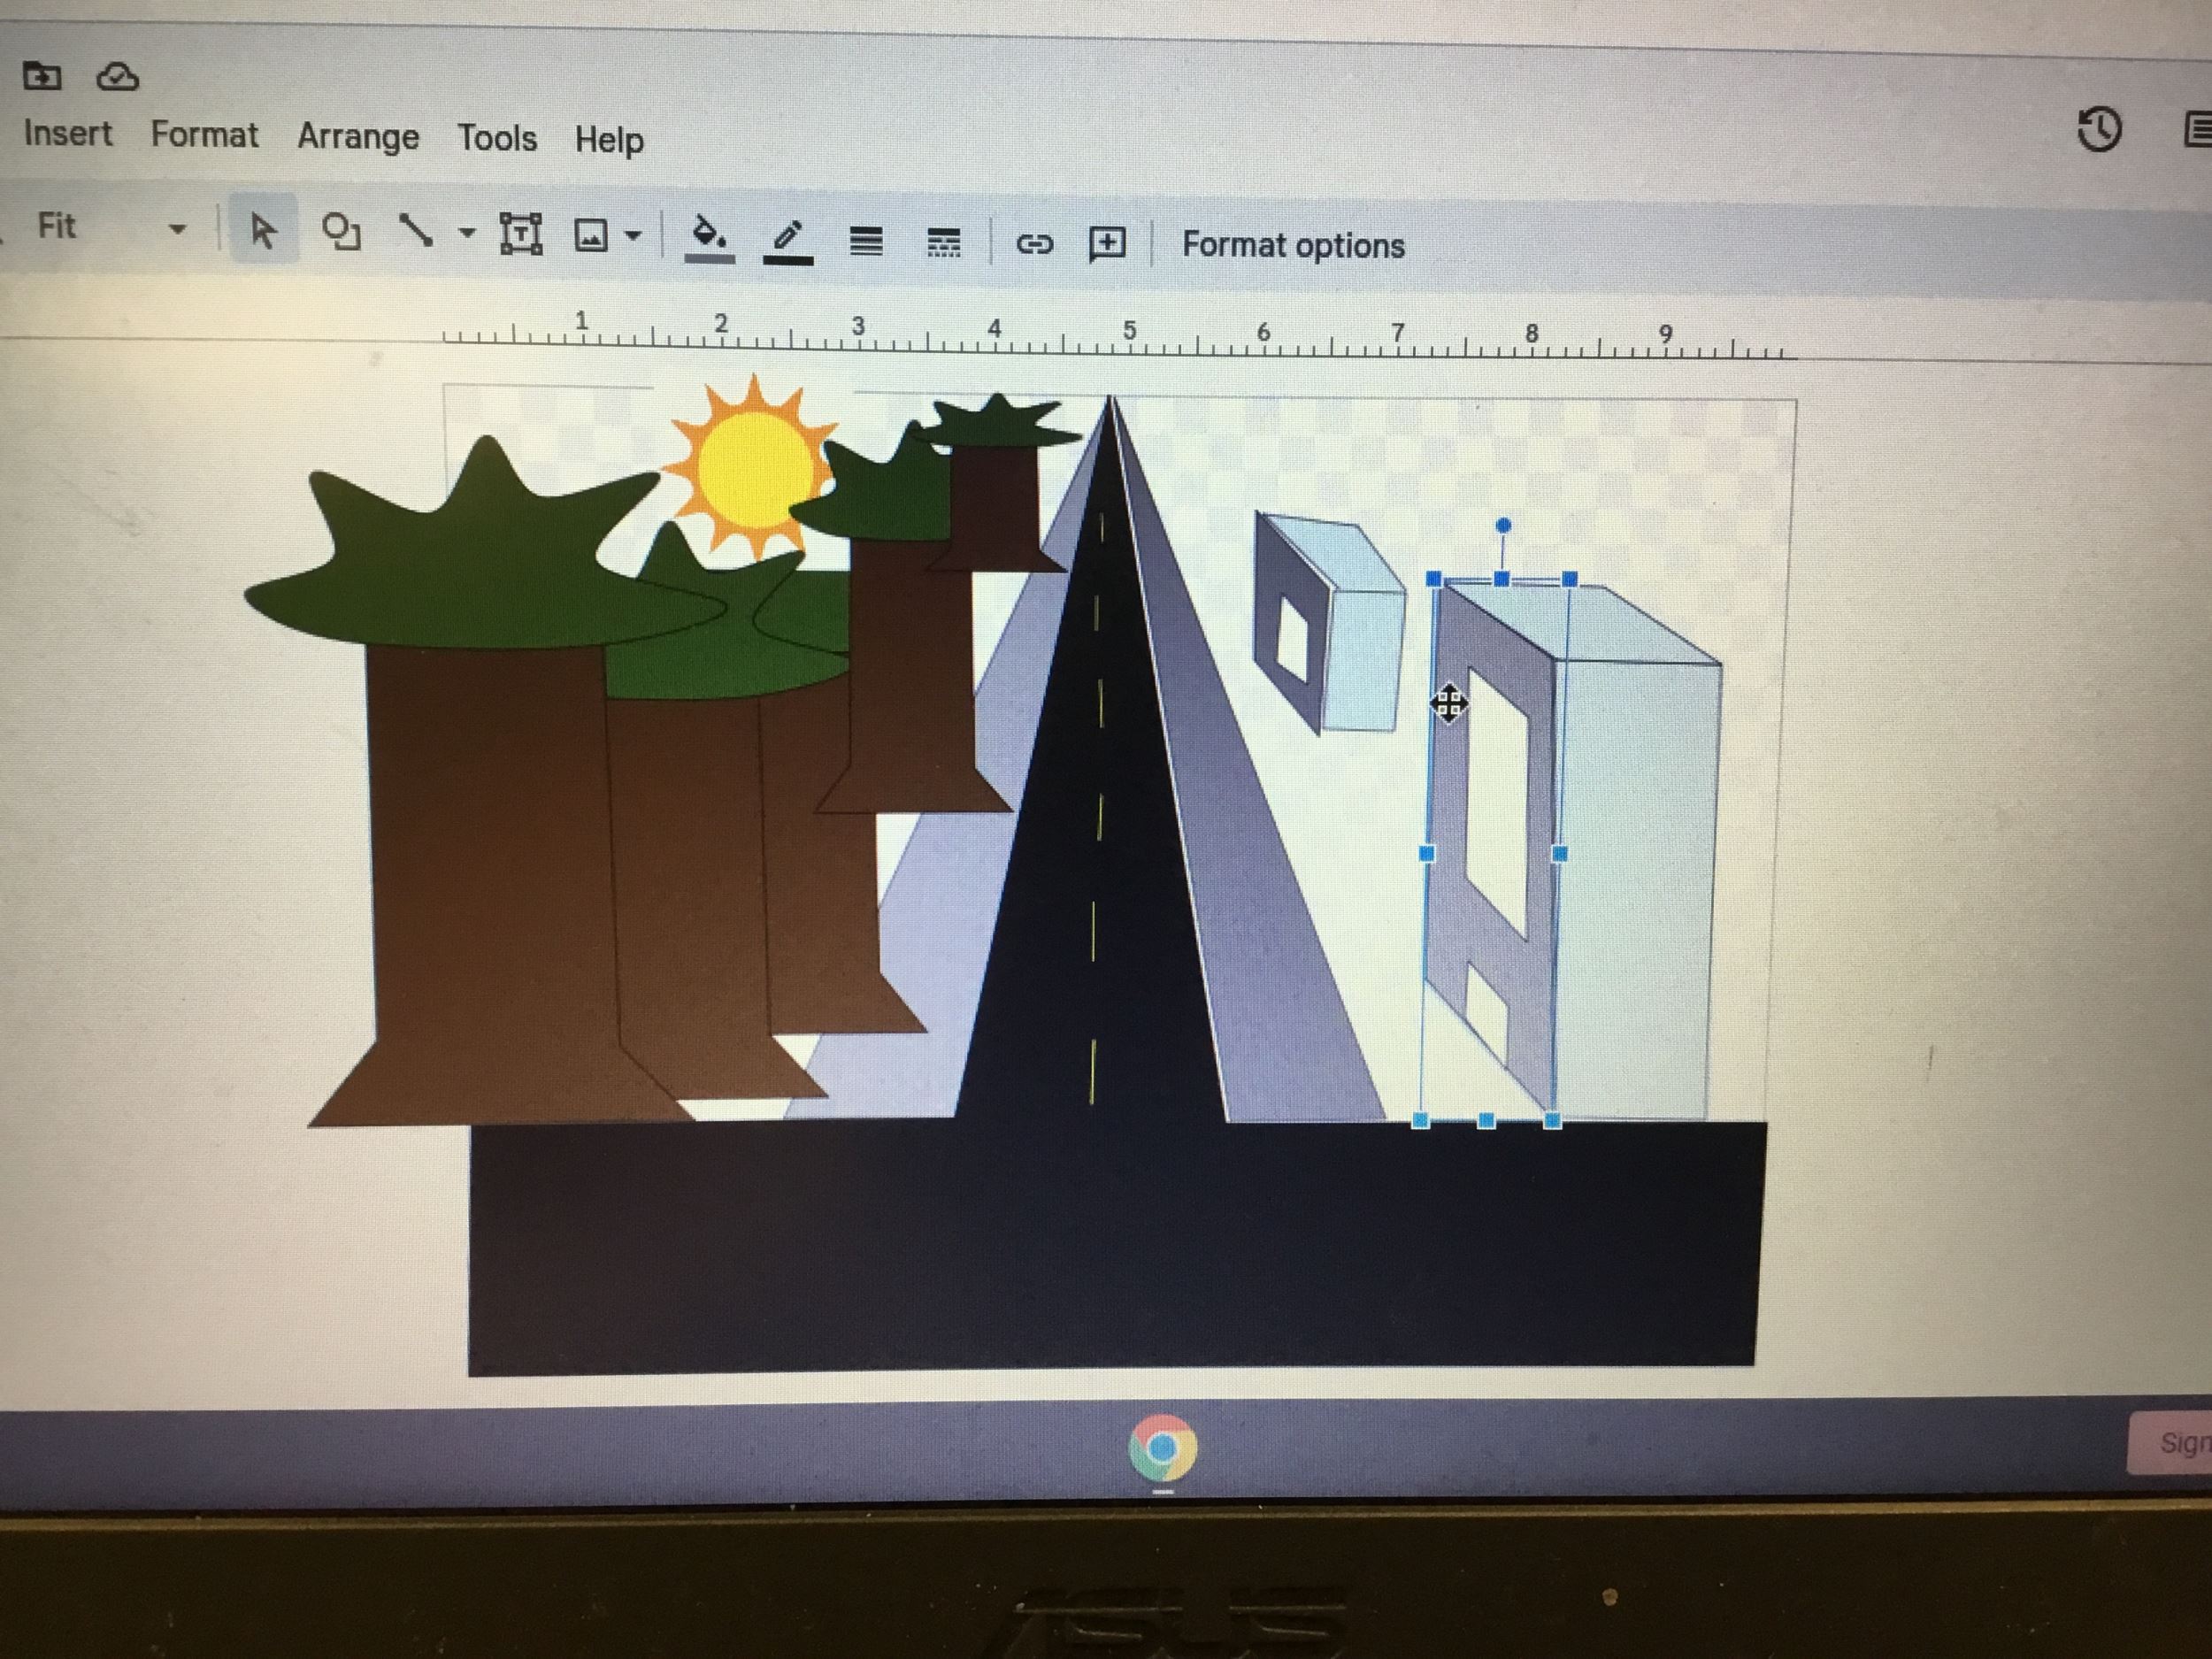Open the Help menu
The image size is (2212, 1659).
[609, 139]
